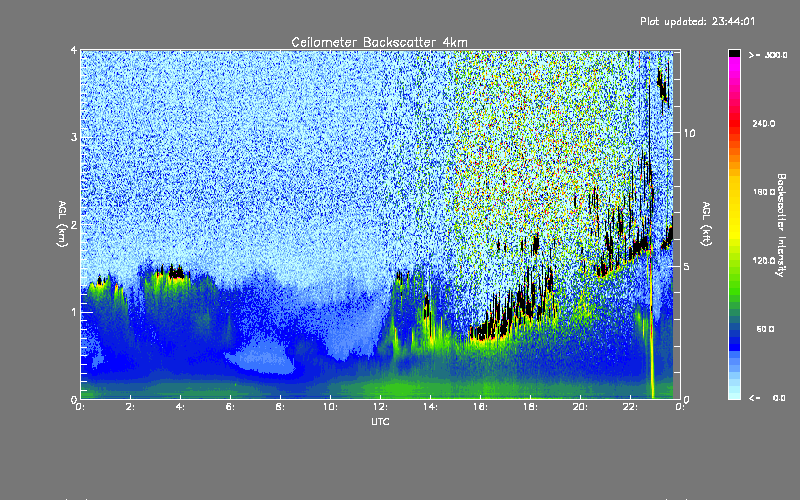Click the '10' tick on the kft axis
The image size is (800, 500).
(x=689, y=133)
